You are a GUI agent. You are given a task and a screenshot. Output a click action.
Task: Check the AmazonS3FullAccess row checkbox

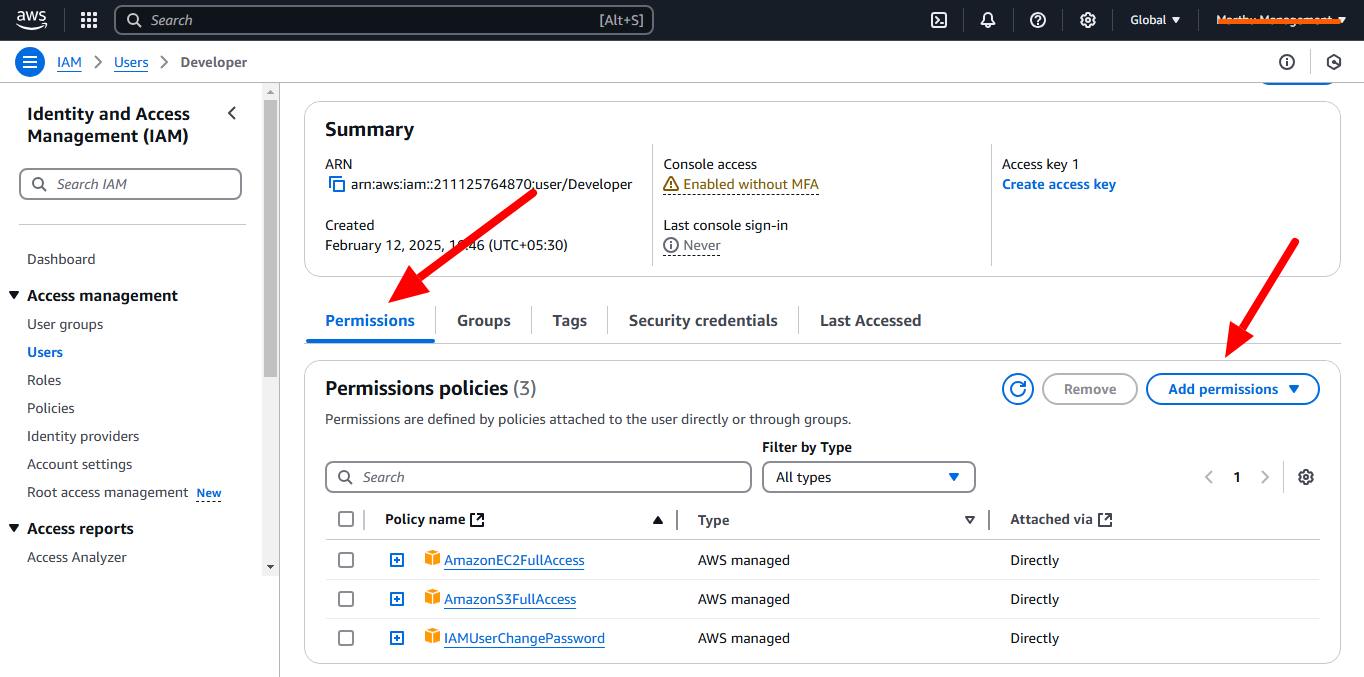tap(346, 599)
